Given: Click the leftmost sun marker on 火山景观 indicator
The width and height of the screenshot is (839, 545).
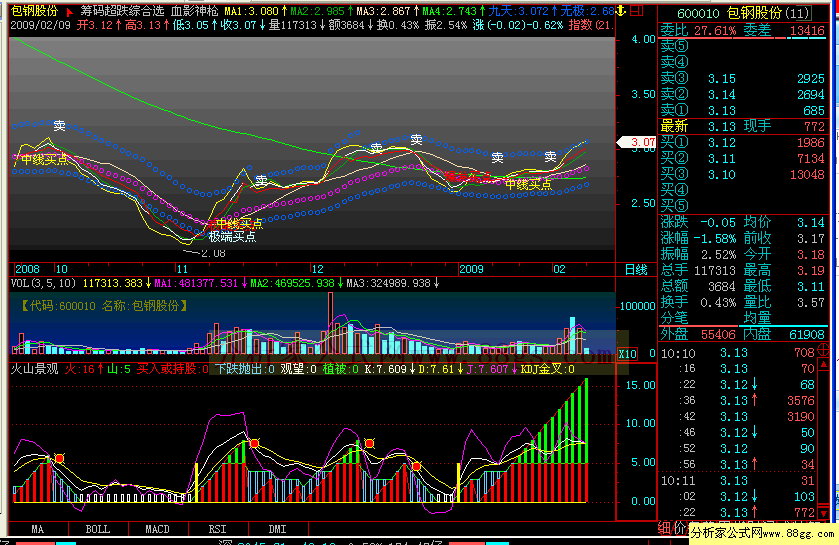Looking at the screenshot, I should 59,458.
